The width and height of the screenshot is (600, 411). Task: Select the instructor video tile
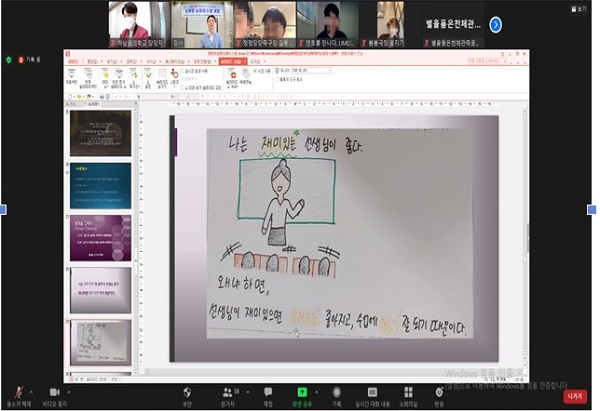202,24
